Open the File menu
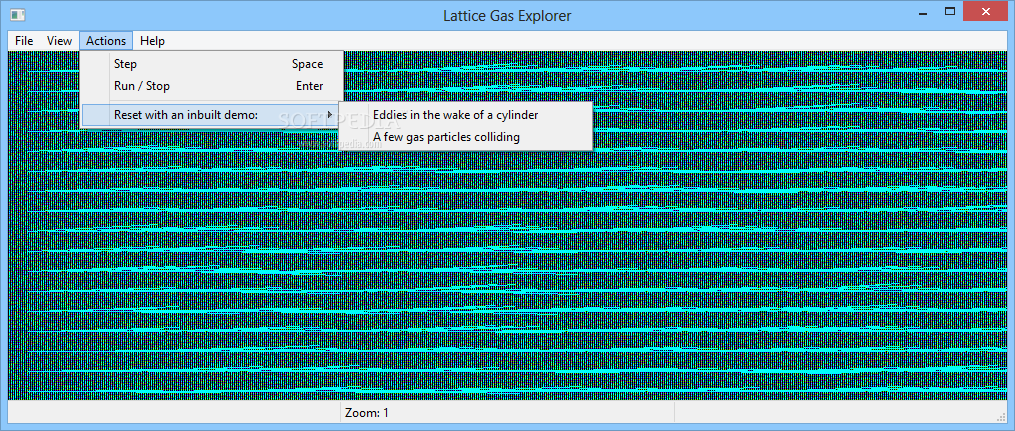This screenshot has height=431, width=1015. (x=24, y=41)
